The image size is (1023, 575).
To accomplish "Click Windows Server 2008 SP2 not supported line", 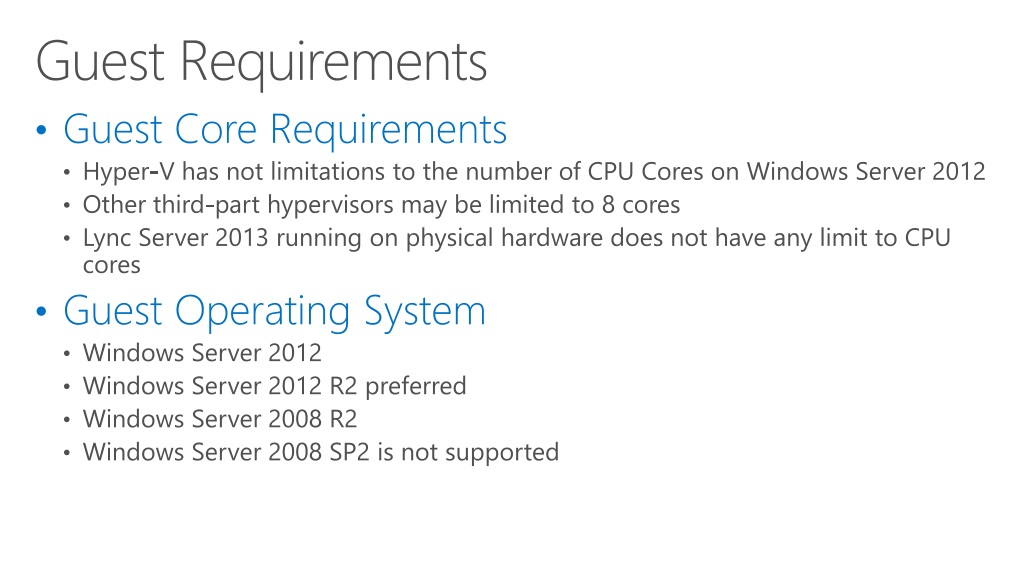I will pos(321,452).
